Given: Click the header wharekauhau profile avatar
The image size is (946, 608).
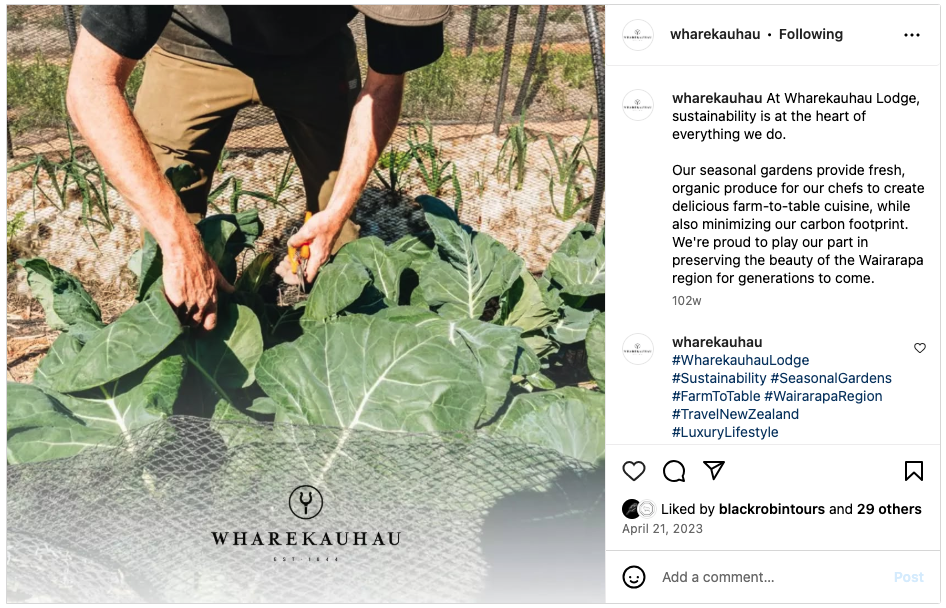Looking at the screenshot, I should 638,35.
